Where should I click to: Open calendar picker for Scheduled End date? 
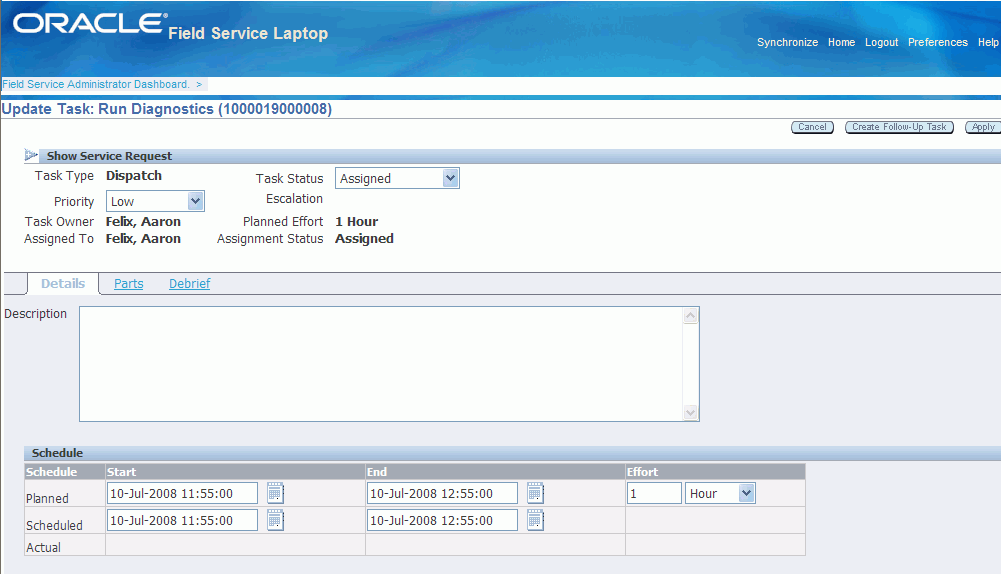click(x=535, y=520)
